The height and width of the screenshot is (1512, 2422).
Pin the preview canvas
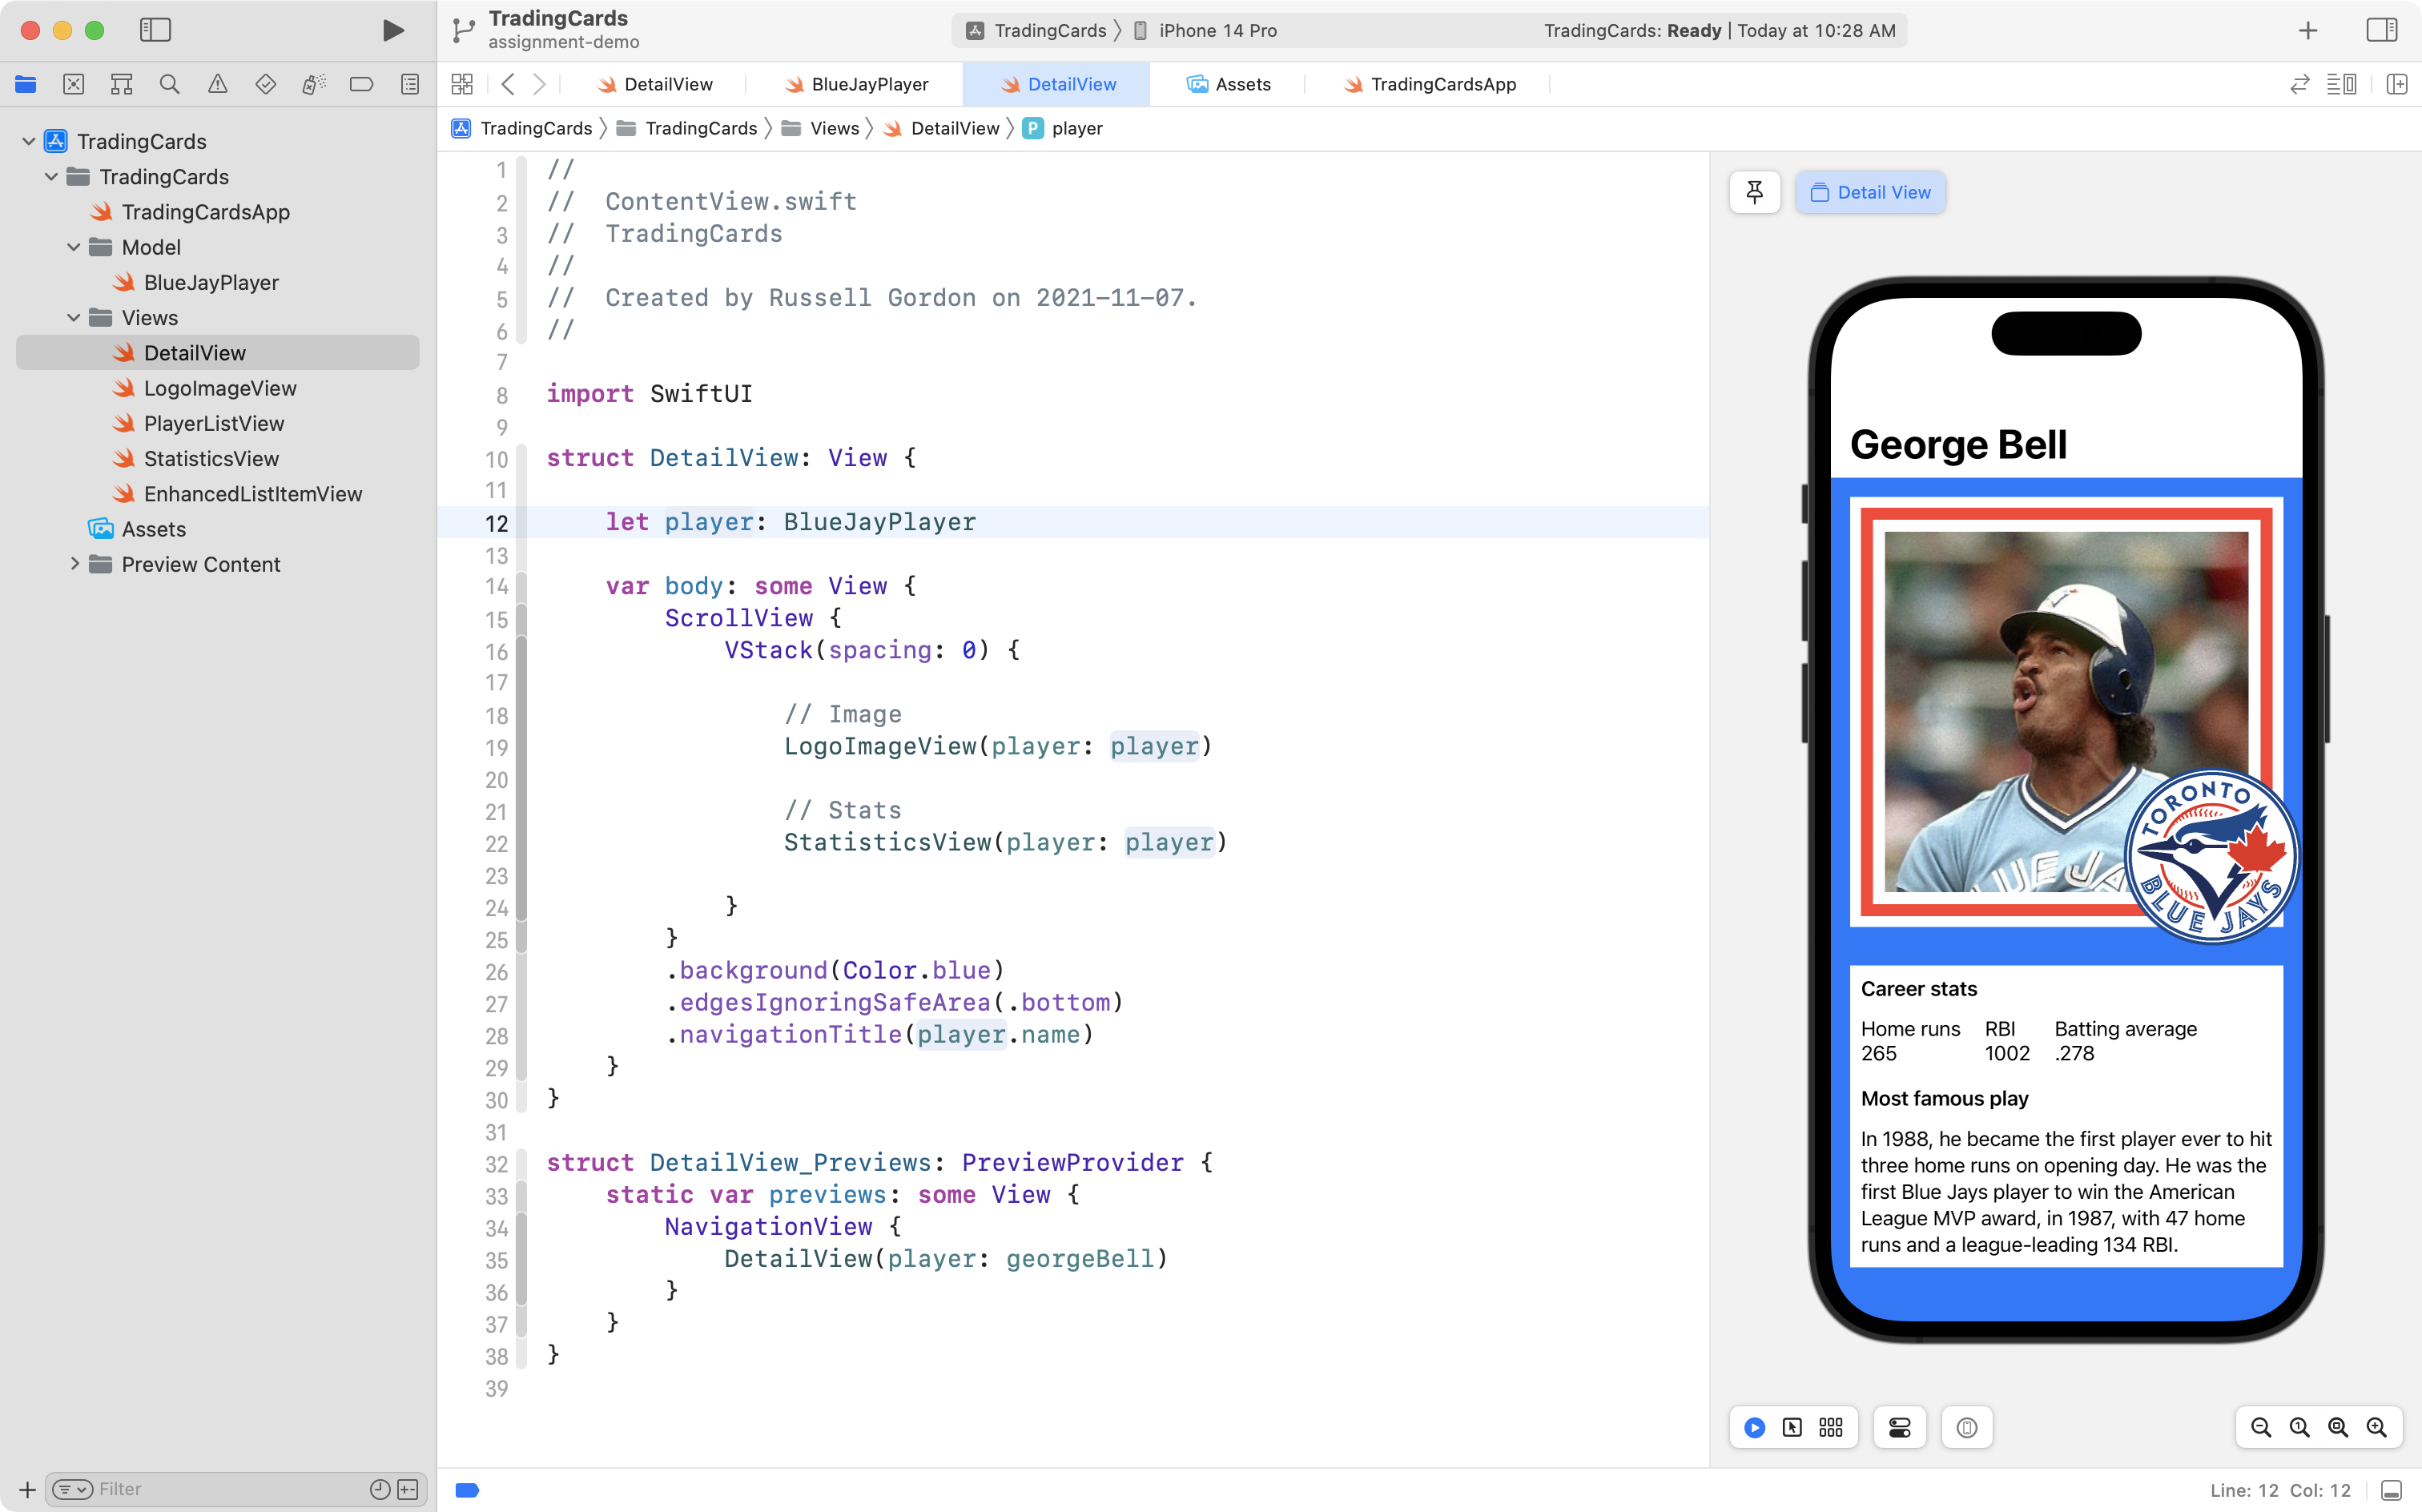[1754, 192]
